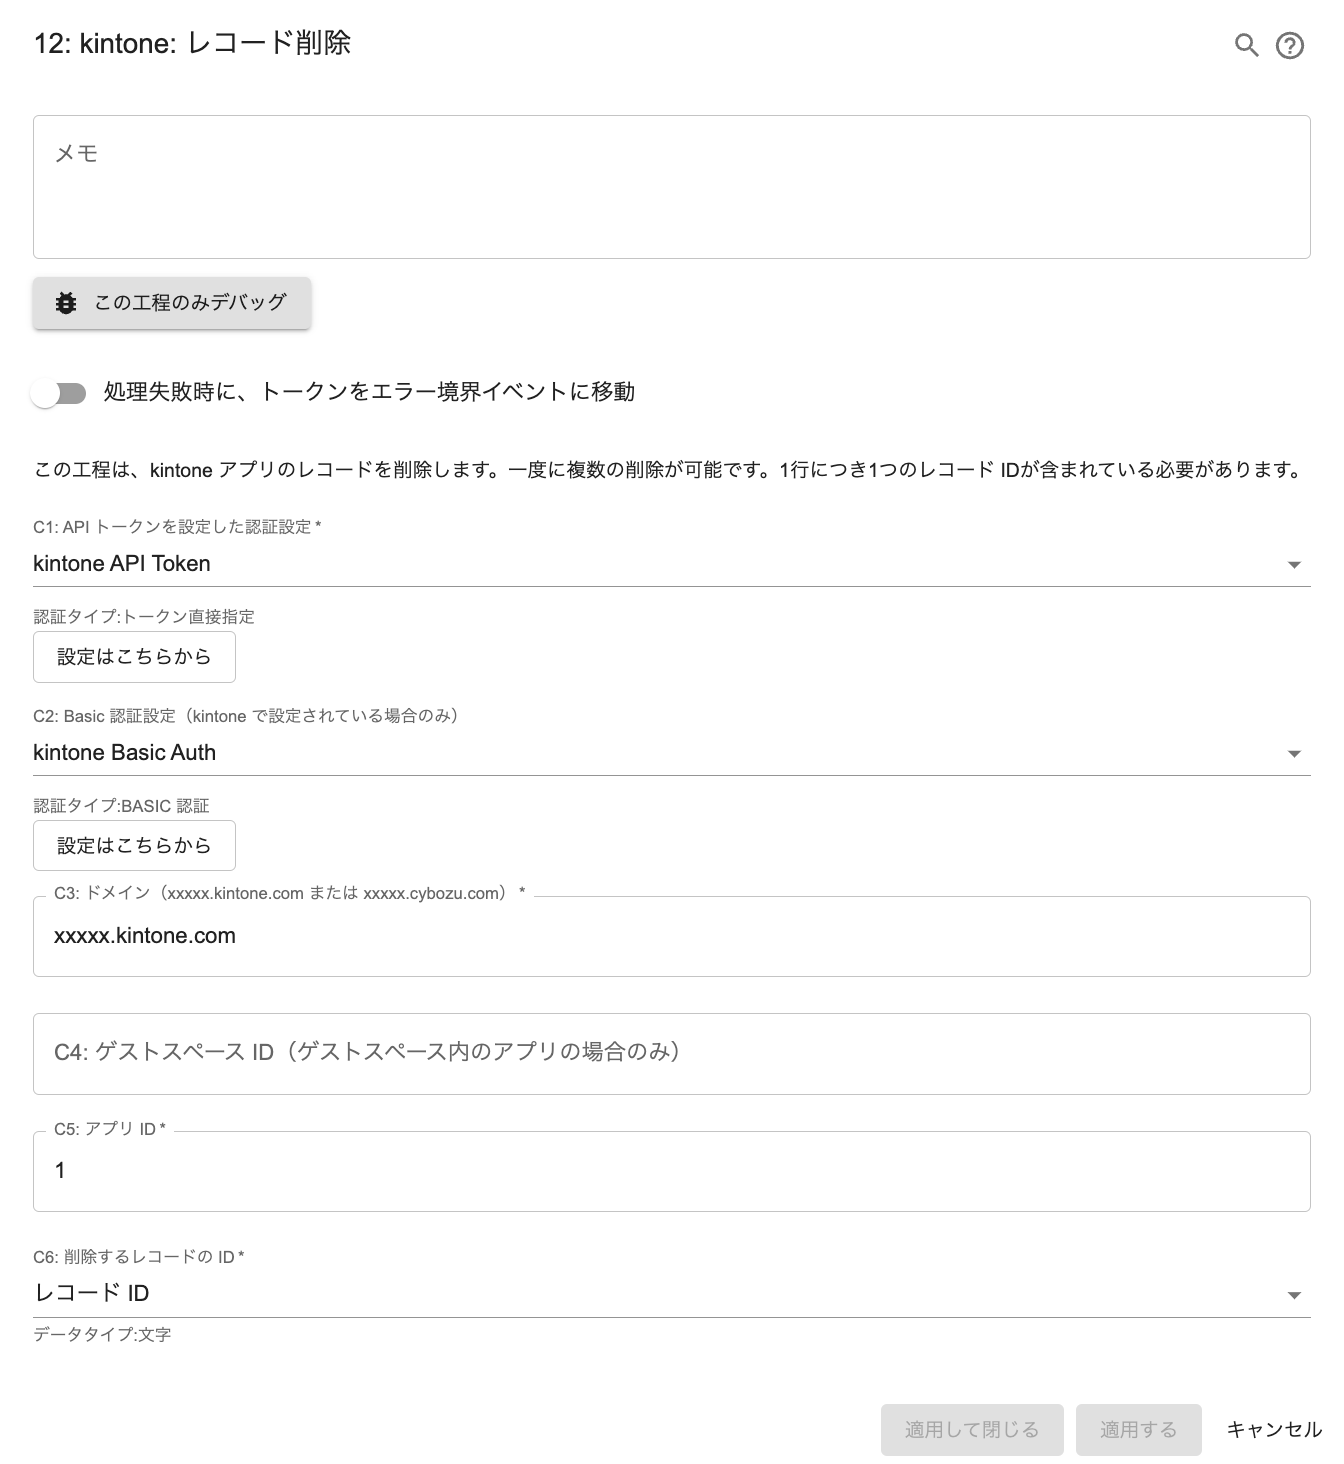Viewport: 1344px width, 1464px height.
Task: Click この工程のみデバッグ button
Action: pos(172,303)
